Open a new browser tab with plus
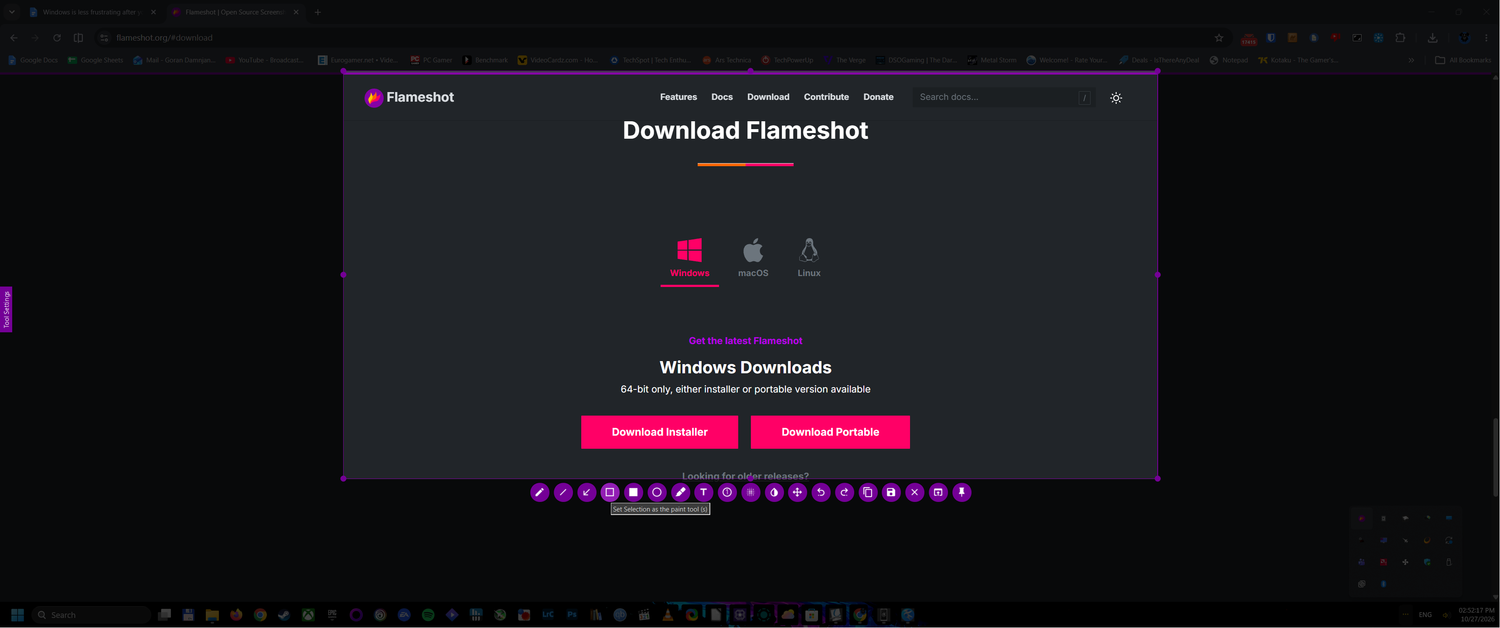Viewport: 1500px width, 628px height. pyautogui.click(x=318, y=12)
